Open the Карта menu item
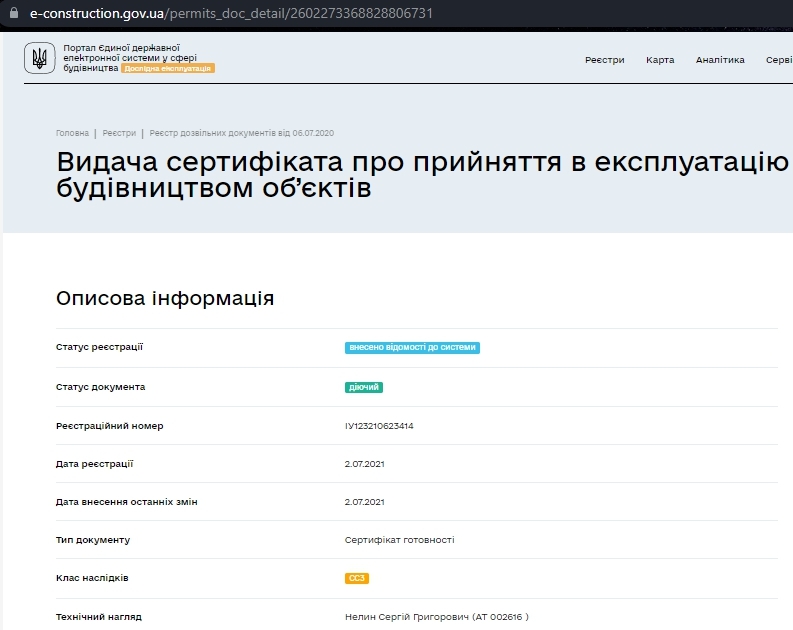Image resolution: width=793 pixels, height=630 pixels. point(660,60)
